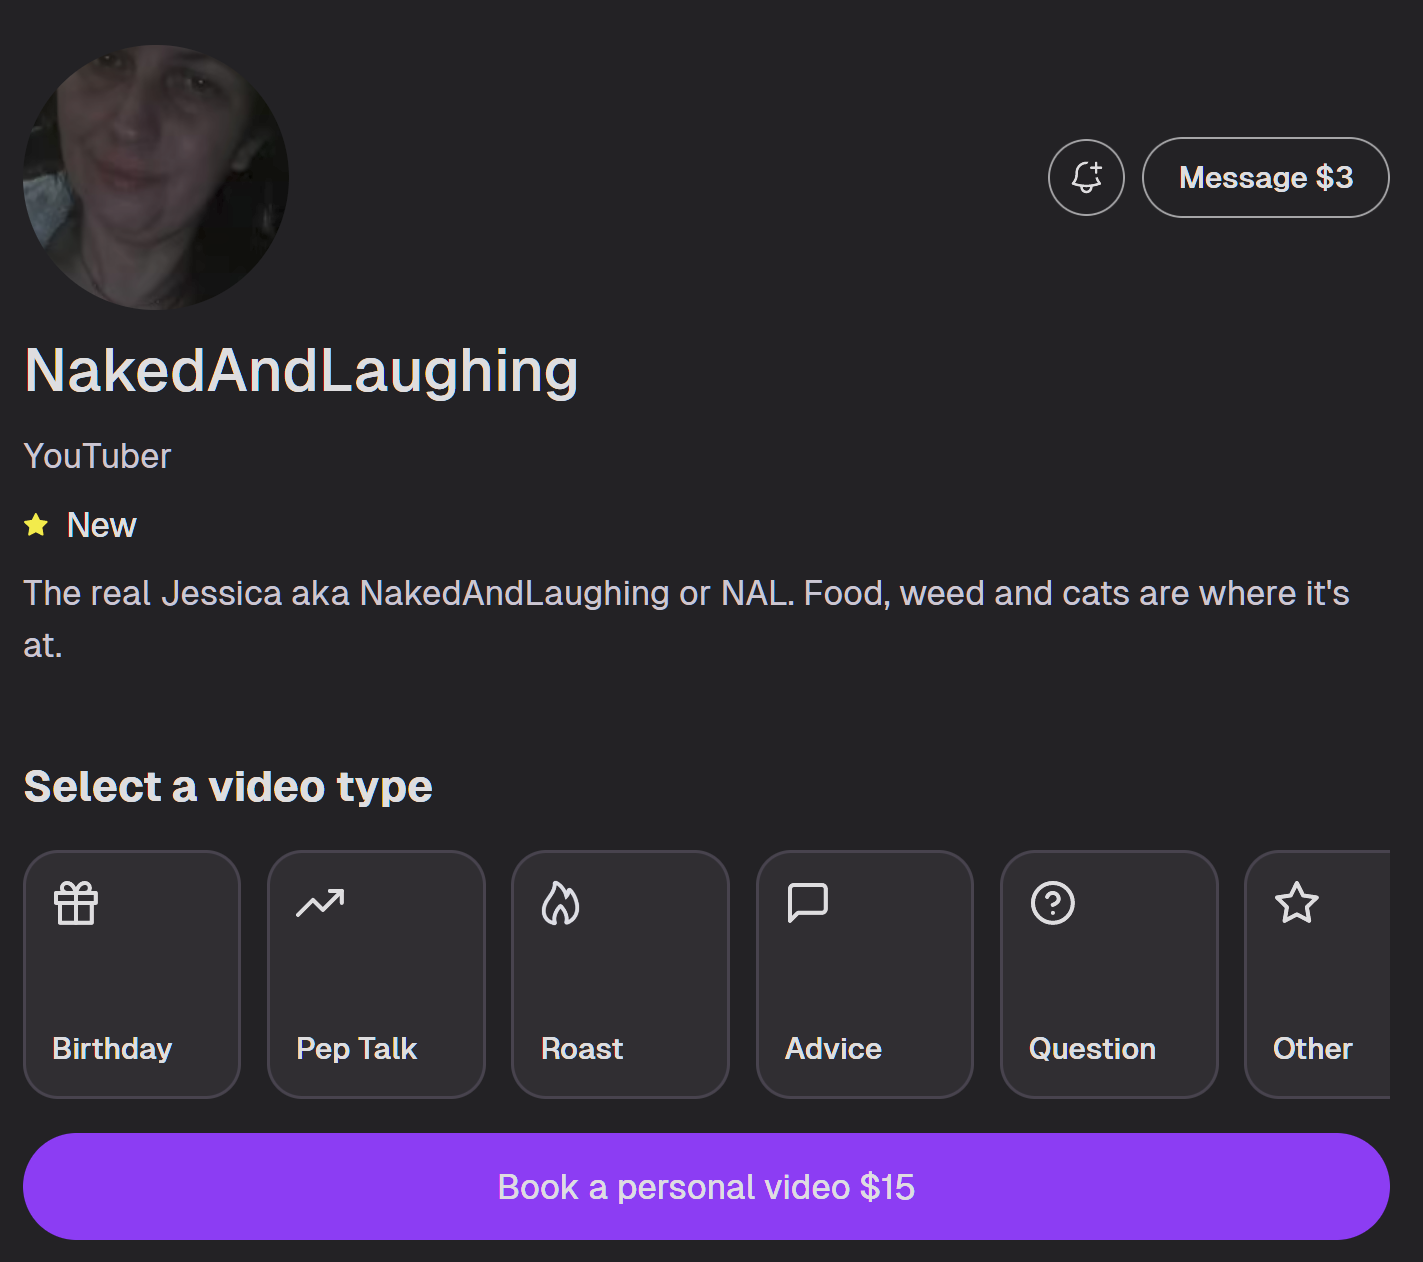Click the yellow star rating icon
1423x1262 pixels.
pyautogui.click(x=36, y=525)
